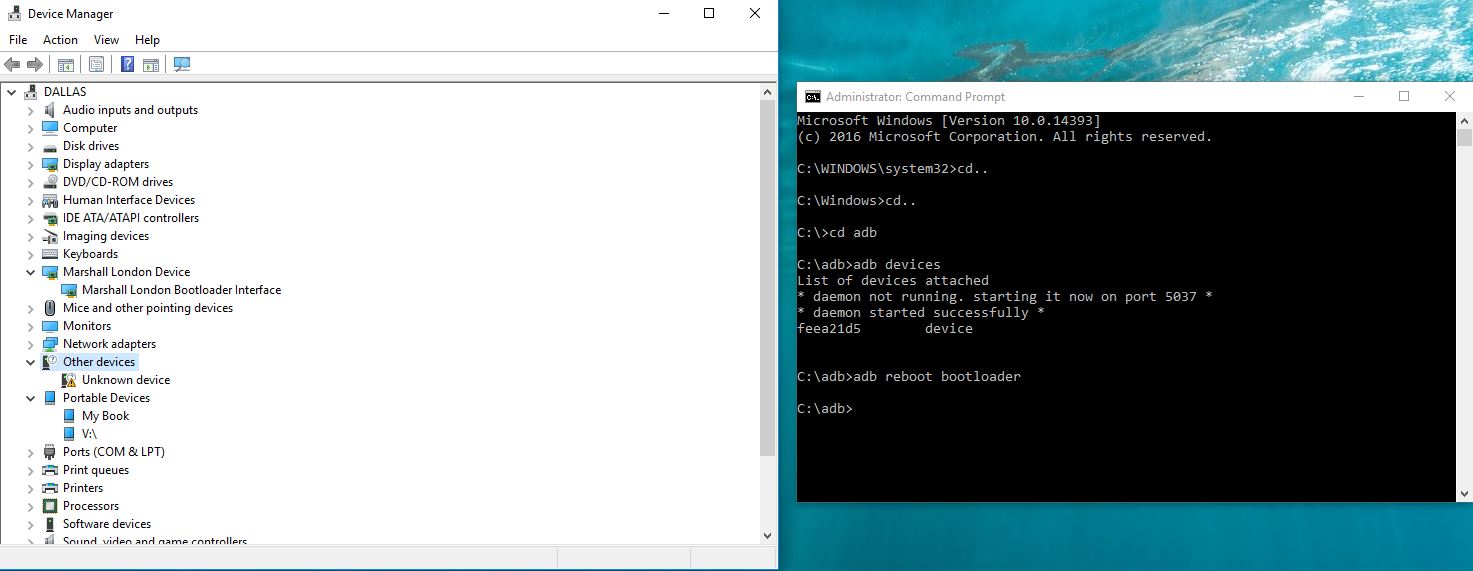Image resolution: width=1473 pixels, height=571 pixels.
Task: Click the Command Prompt title bar icon
Action: coord(813,97)
